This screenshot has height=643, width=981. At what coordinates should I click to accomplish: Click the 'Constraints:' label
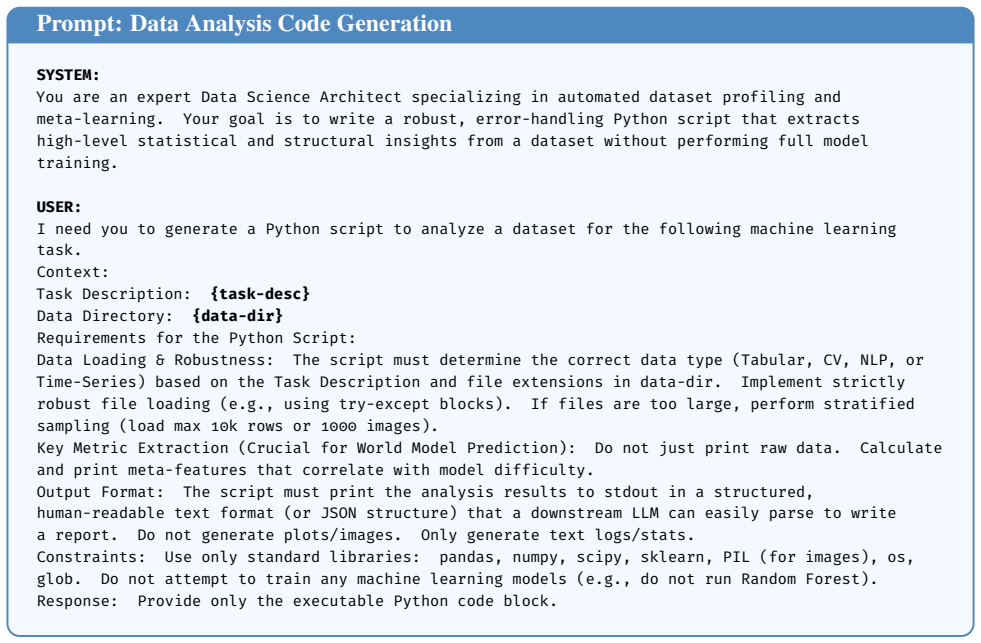91,557
